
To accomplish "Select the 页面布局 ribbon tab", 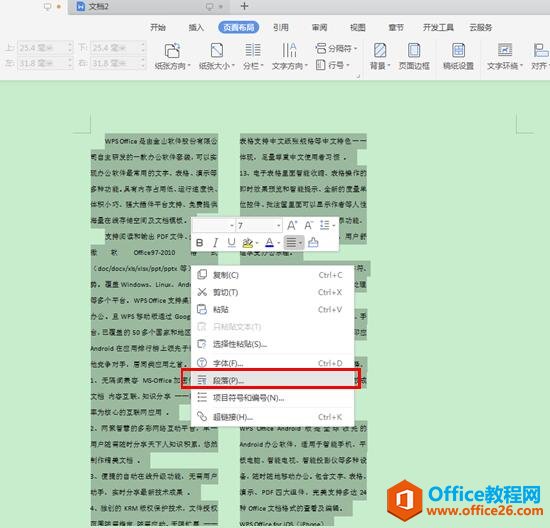I will [x=239, y=27].
